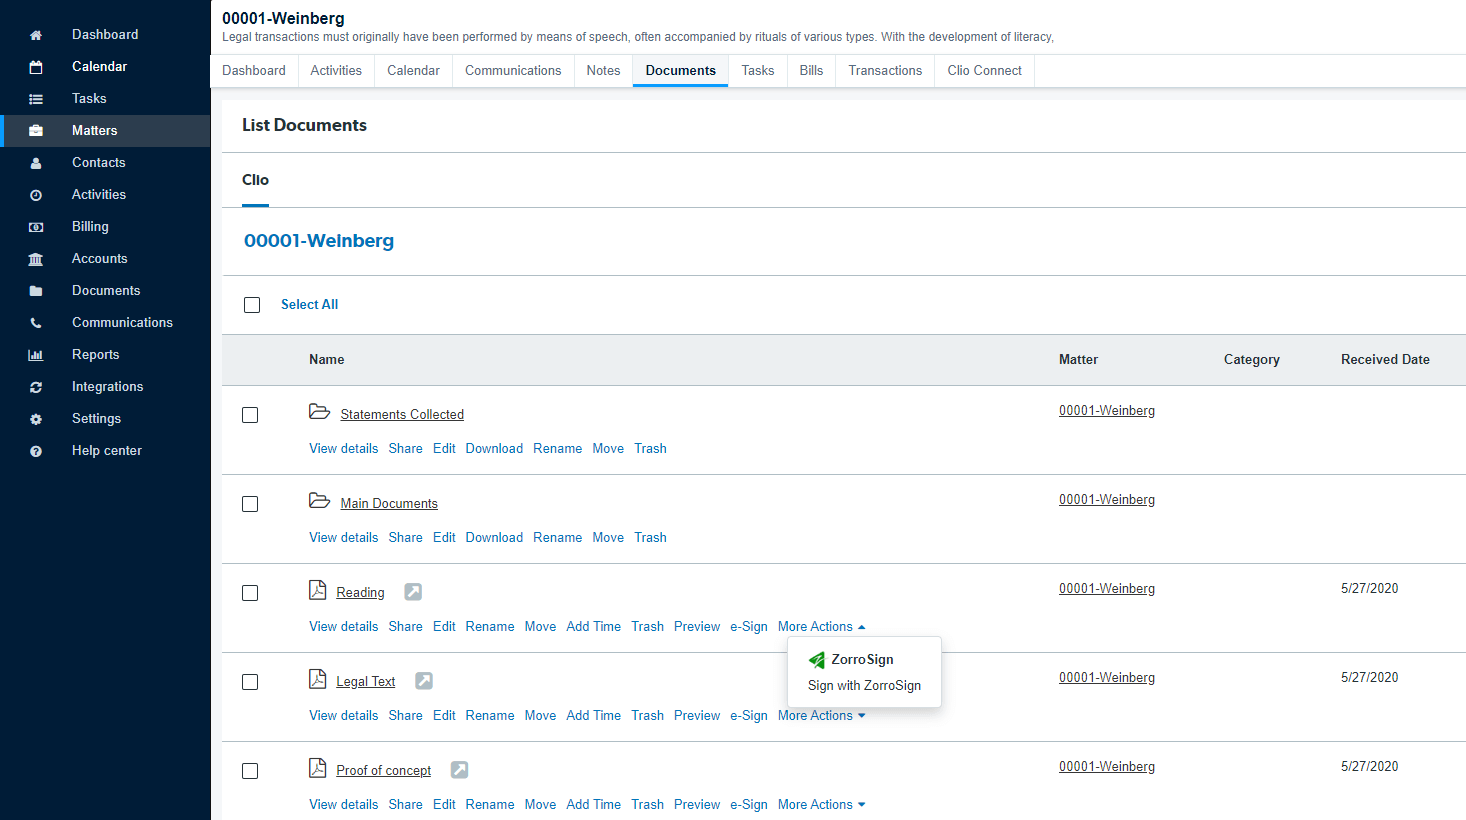The width and height of the screenshot is (1466, 820).
Task: Switch to the Transactions tab
Action: (885, 71)
